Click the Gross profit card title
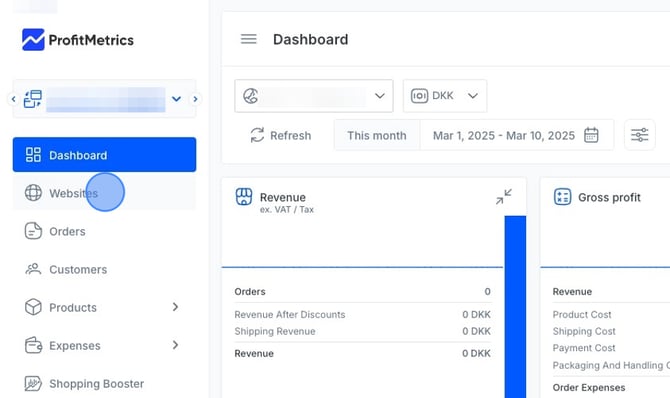Screen dimensions: 670x398 [609, 198]
